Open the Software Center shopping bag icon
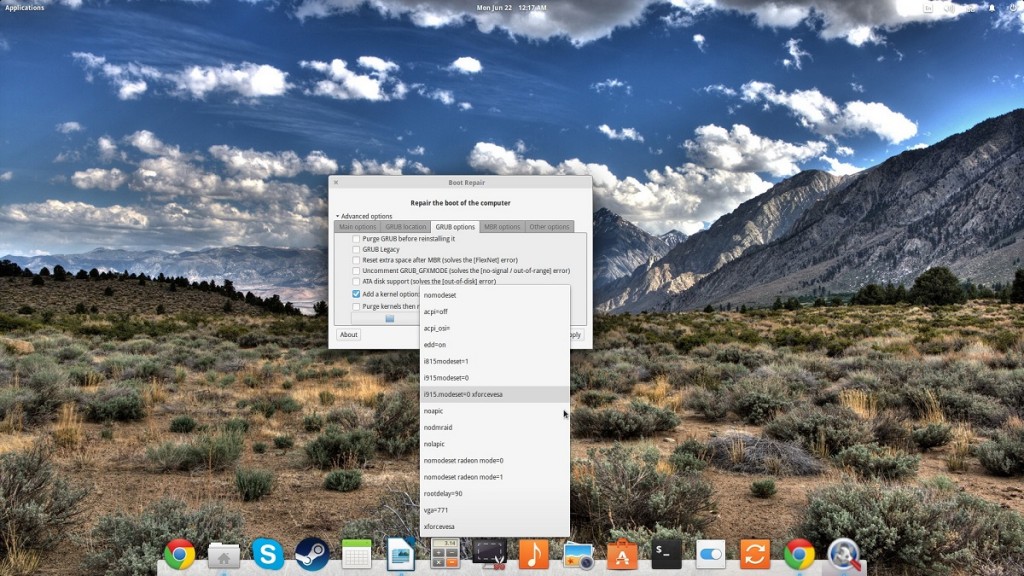The image size is (1024, 576). (x=622, y=554)
